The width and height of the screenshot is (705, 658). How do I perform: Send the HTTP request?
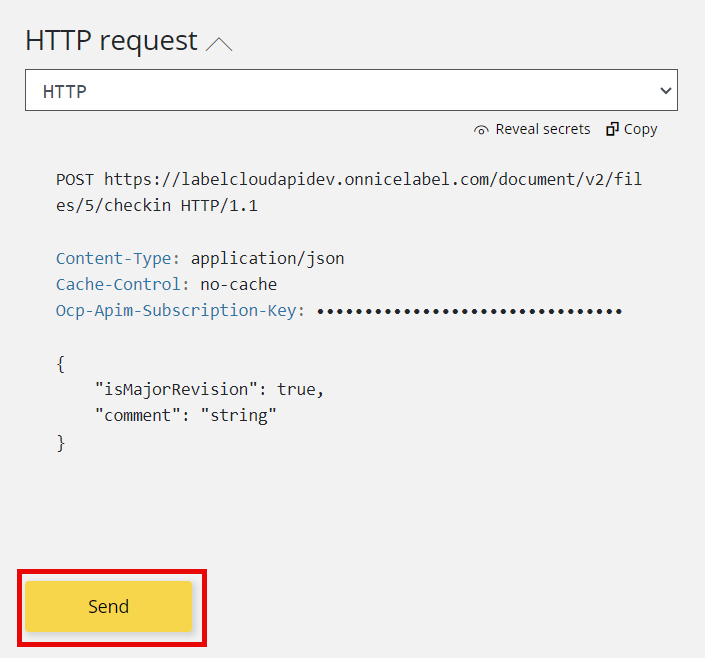108,607
